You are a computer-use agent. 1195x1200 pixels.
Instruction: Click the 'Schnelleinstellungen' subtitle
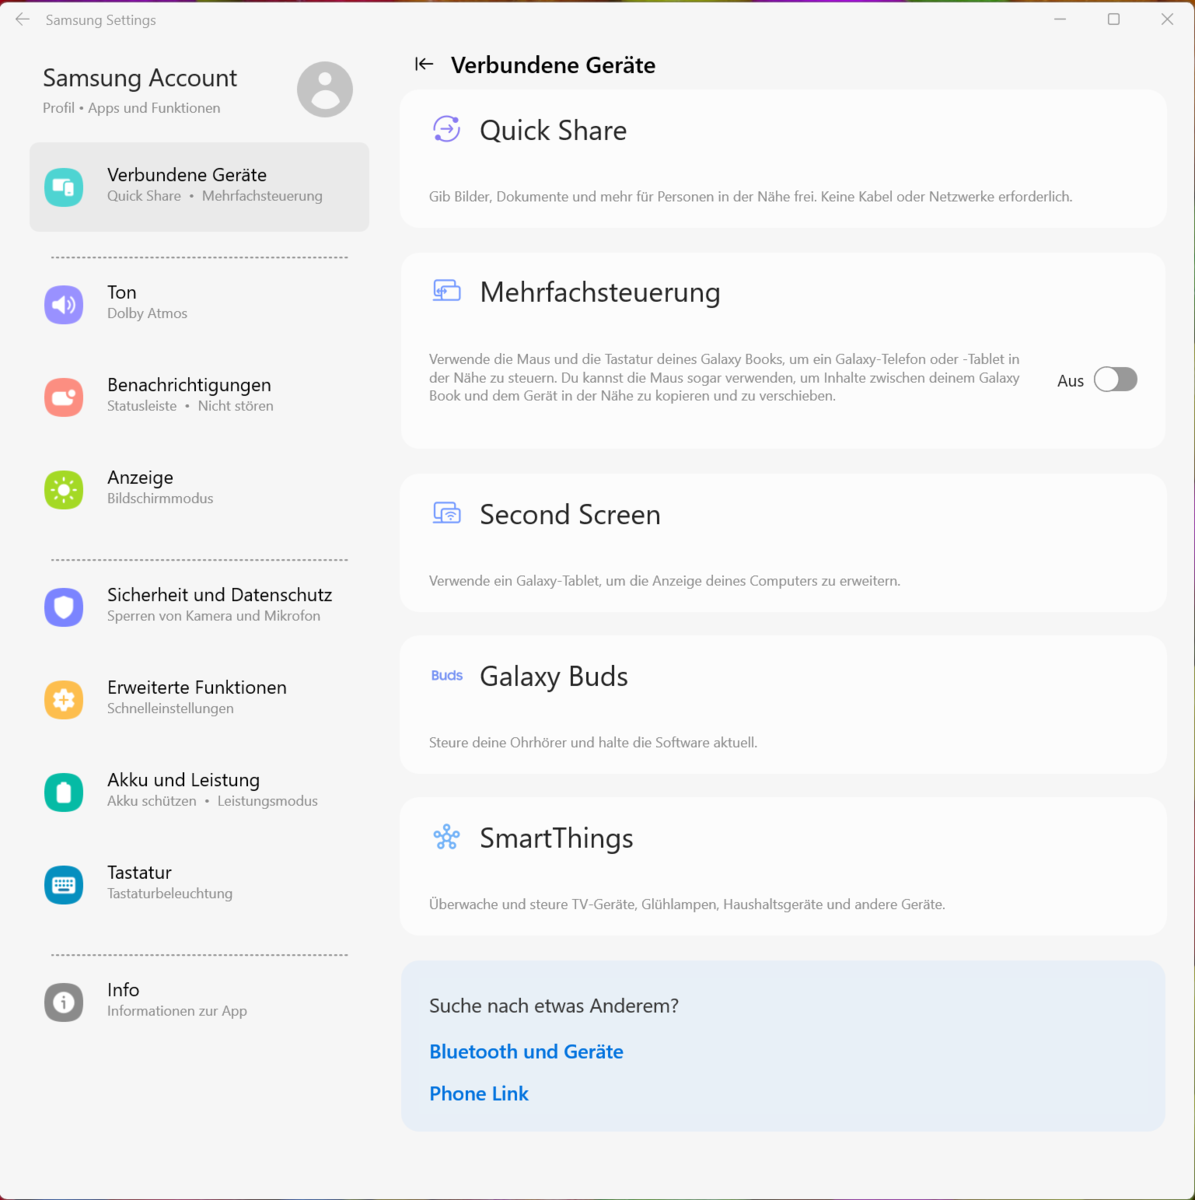(x=170, y=709)
